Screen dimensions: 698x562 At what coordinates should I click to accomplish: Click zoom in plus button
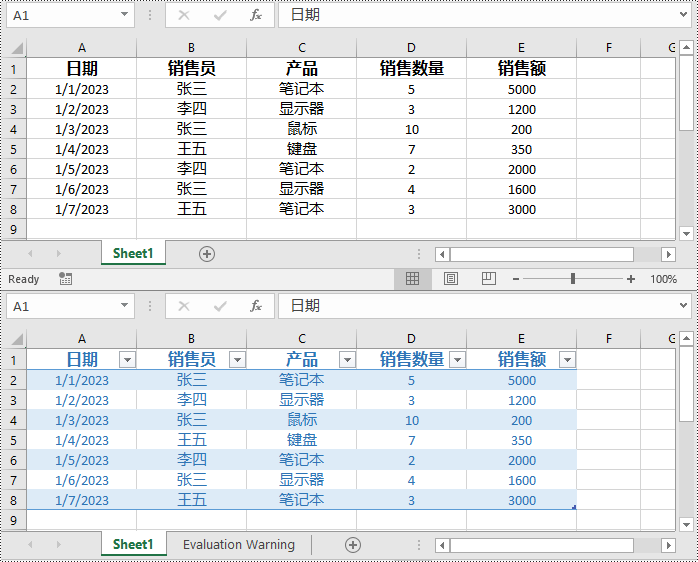(631, 279)
